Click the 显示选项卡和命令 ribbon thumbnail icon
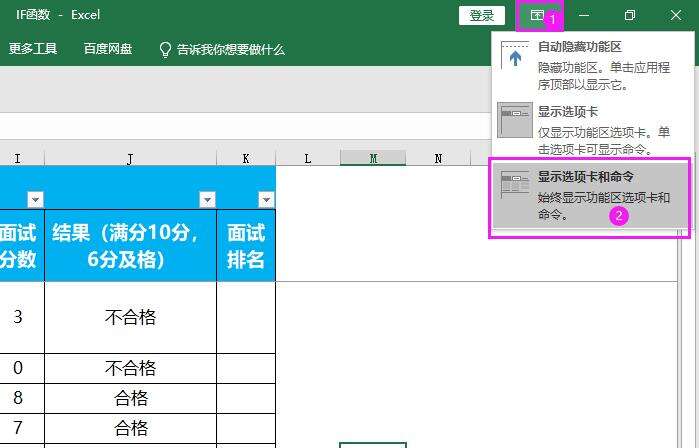699x448 pixels. pyautogui.click(x=515, y=184)
